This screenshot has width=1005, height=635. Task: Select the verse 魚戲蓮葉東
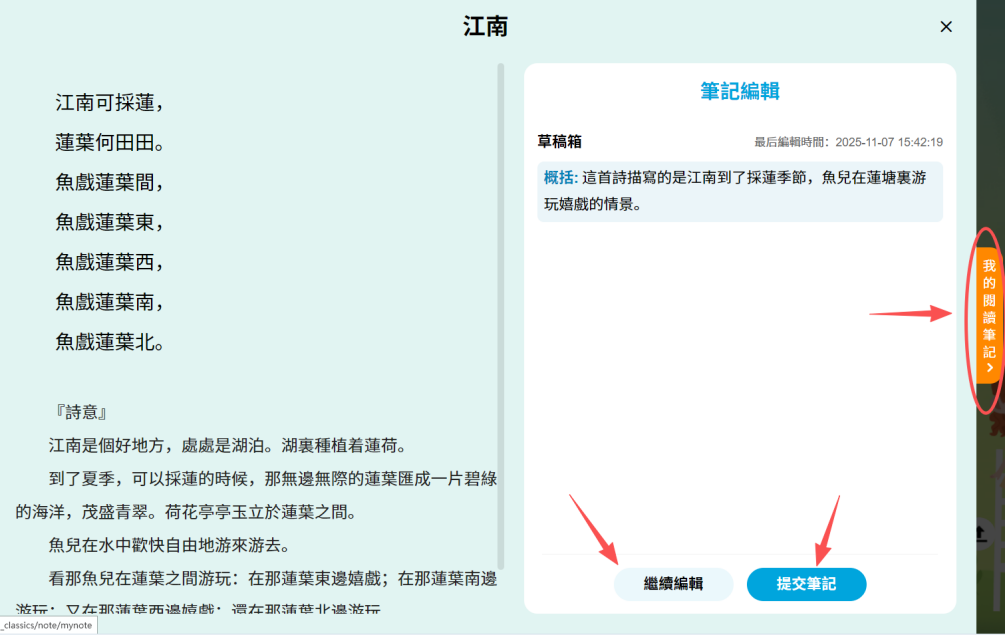point(108,222)
